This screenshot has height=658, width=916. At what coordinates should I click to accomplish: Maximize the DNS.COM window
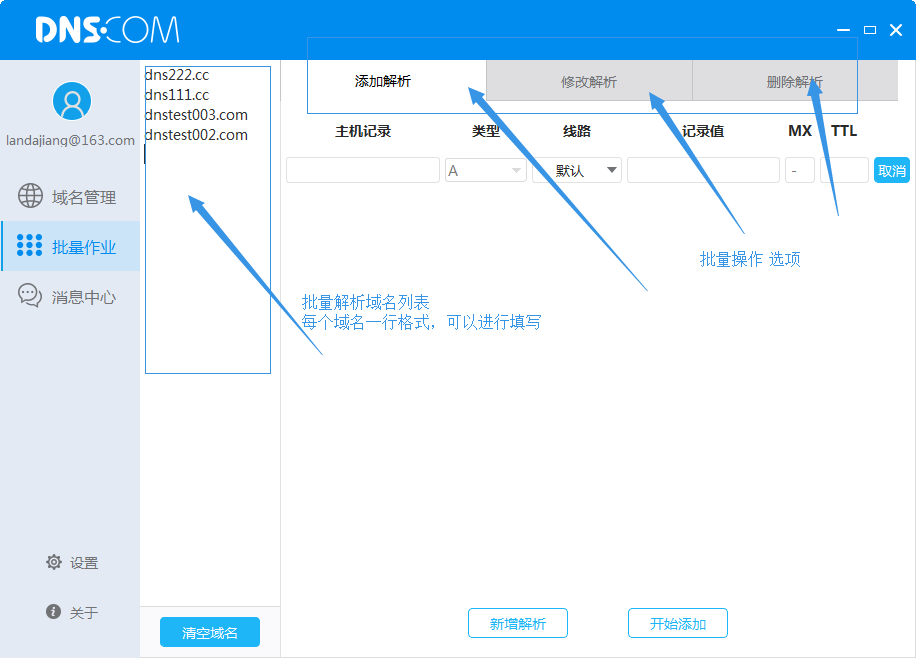[870, 30]
